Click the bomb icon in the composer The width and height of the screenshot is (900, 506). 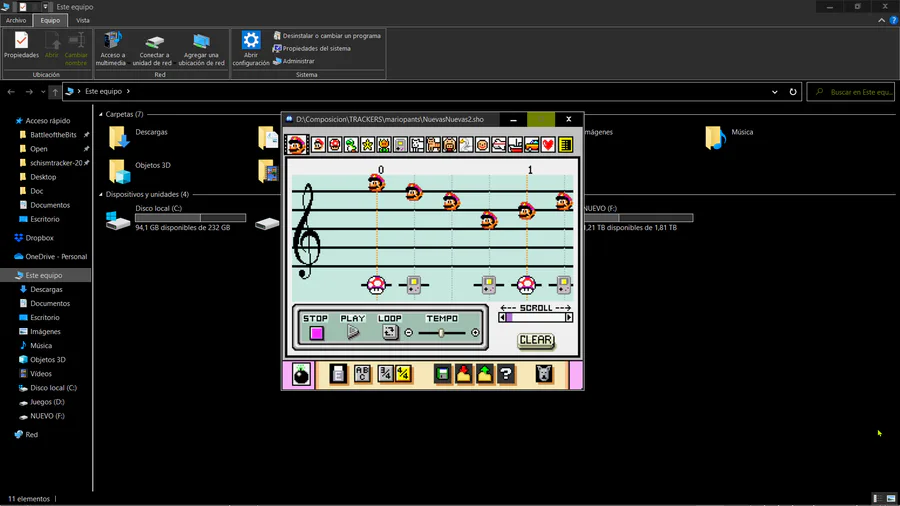(x=301, y=375)
